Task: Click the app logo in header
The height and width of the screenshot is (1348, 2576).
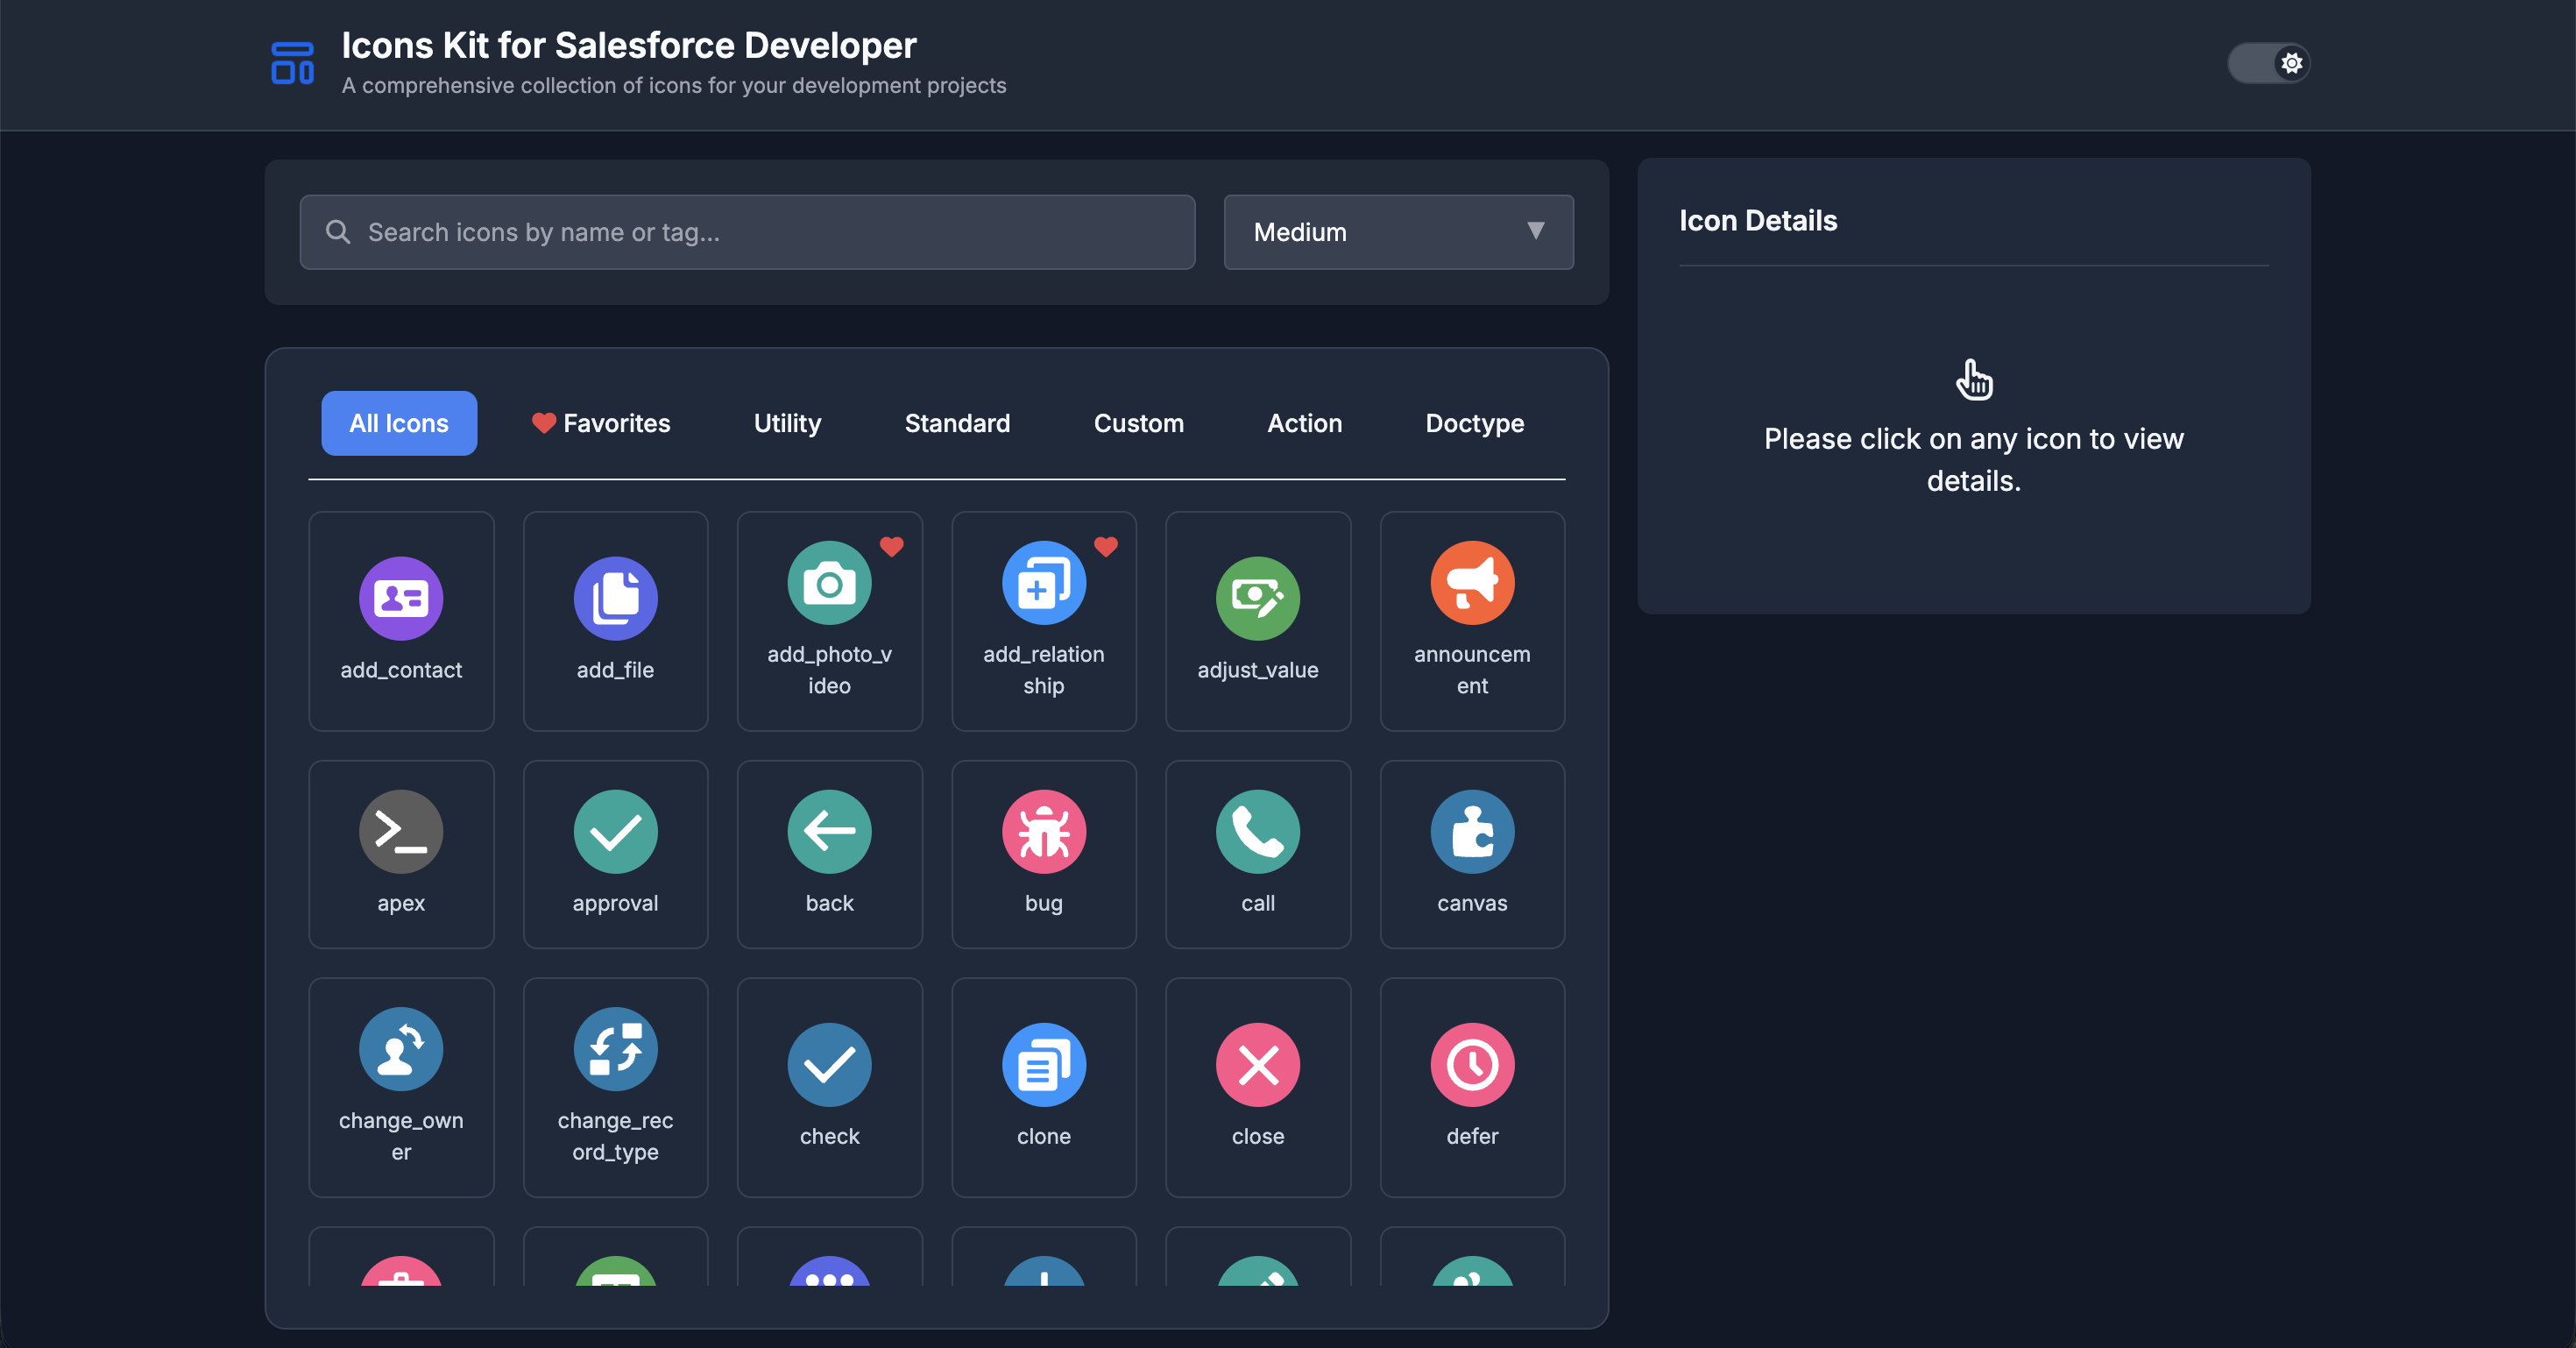Action: coord(292,63)
